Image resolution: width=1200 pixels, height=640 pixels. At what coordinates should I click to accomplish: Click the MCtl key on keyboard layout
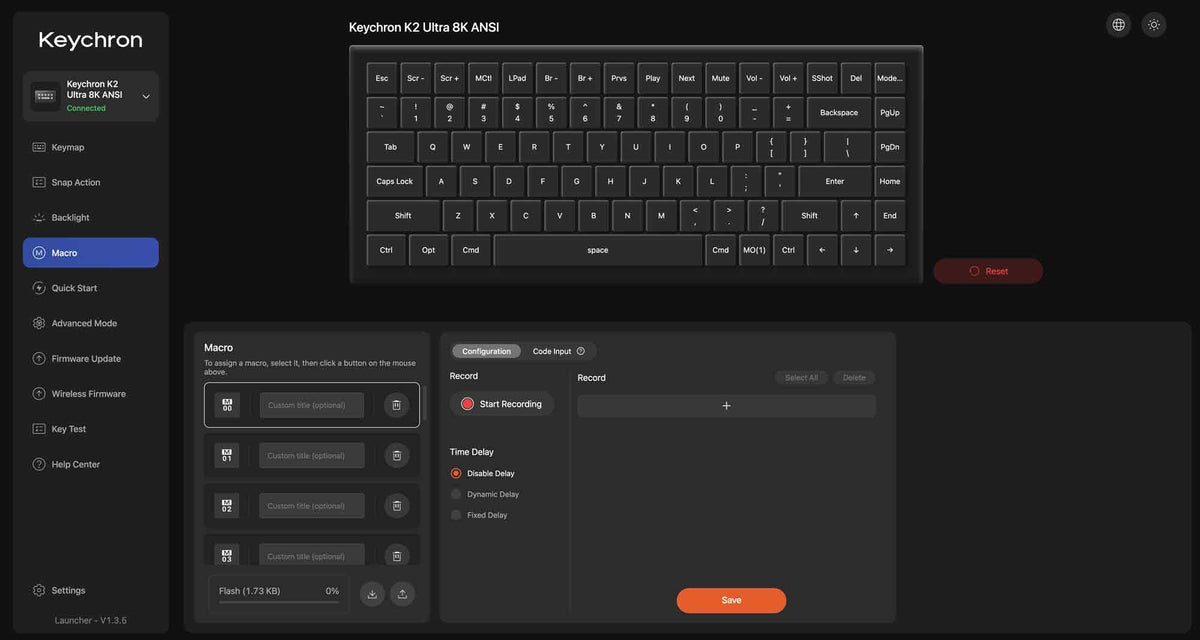[483, 78]
